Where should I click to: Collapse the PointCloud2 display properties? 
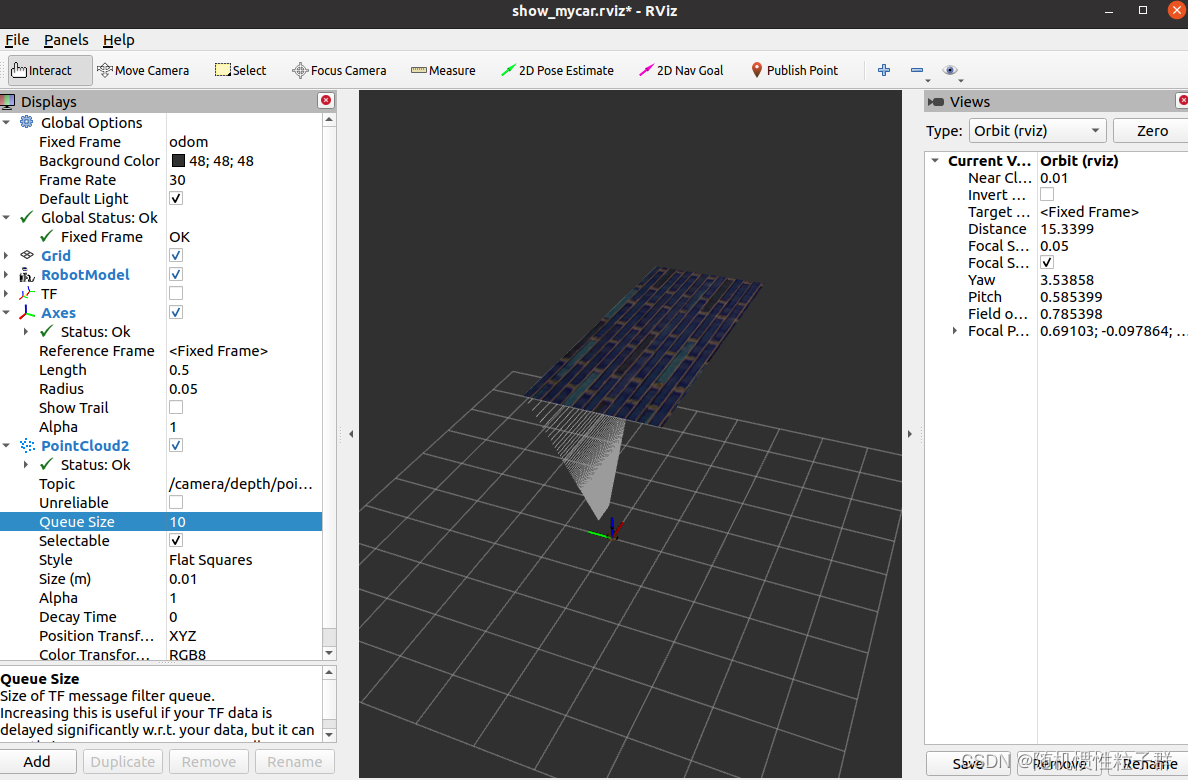7,445
